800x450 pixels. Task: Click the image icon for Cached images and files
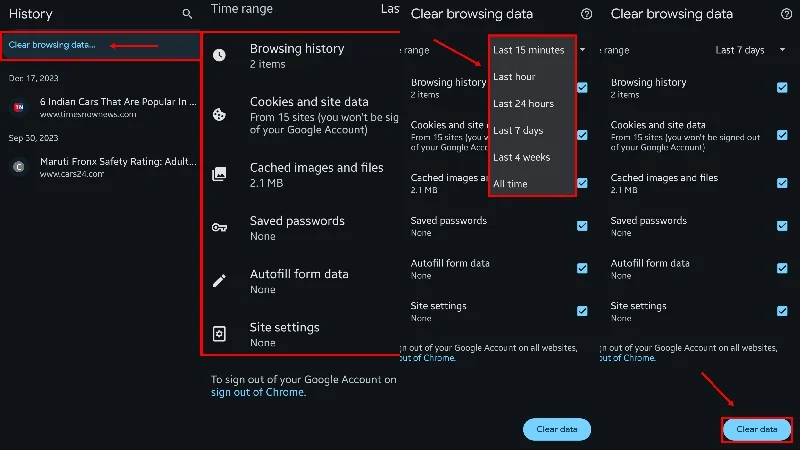point(219,174)
